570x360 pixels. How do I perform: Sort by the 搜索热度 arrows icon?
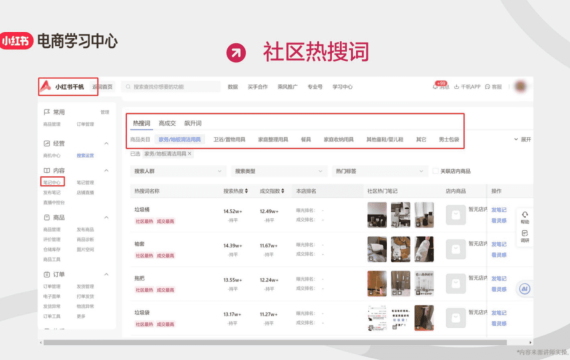coord(246,191)
